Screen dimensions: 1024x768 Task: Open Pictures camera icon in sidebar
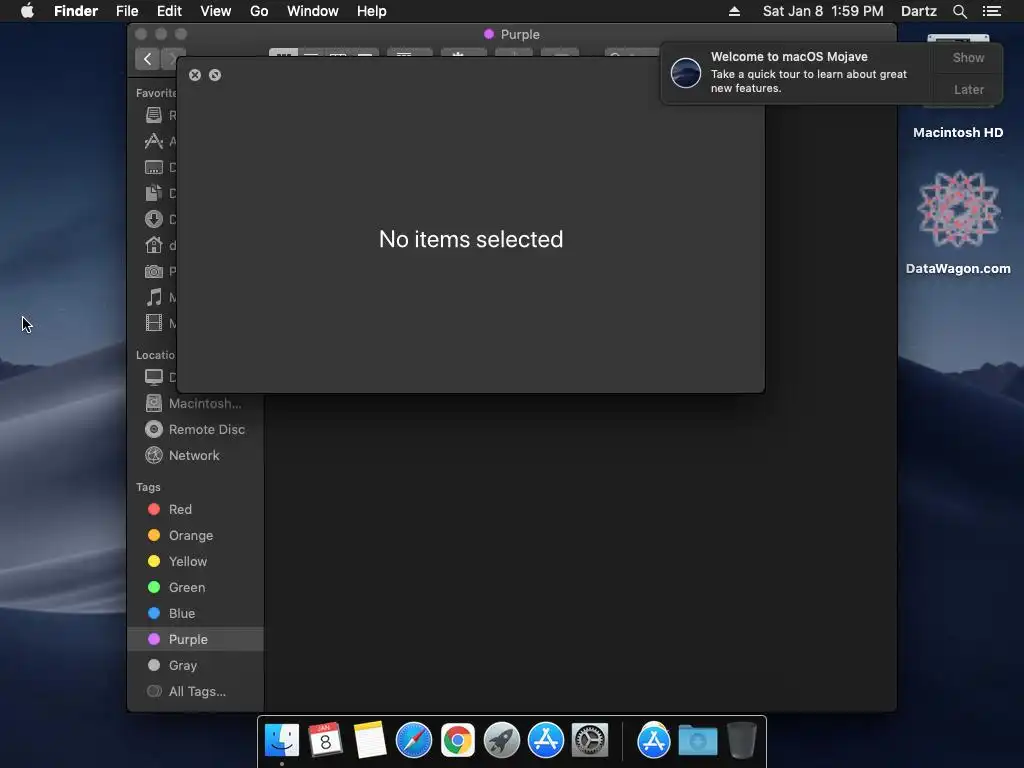[x=153, y=271]
